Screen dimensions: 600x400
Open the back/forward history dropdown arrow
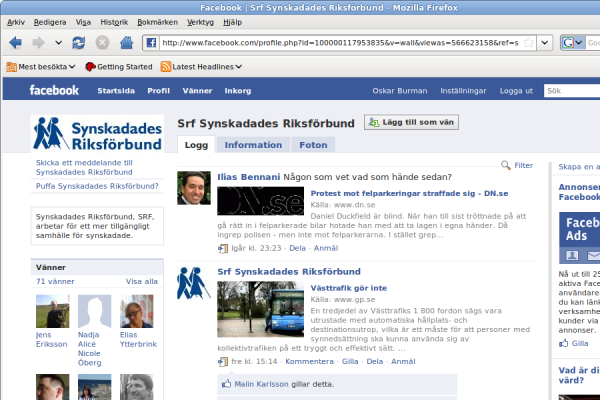click(x=58, y=42)
